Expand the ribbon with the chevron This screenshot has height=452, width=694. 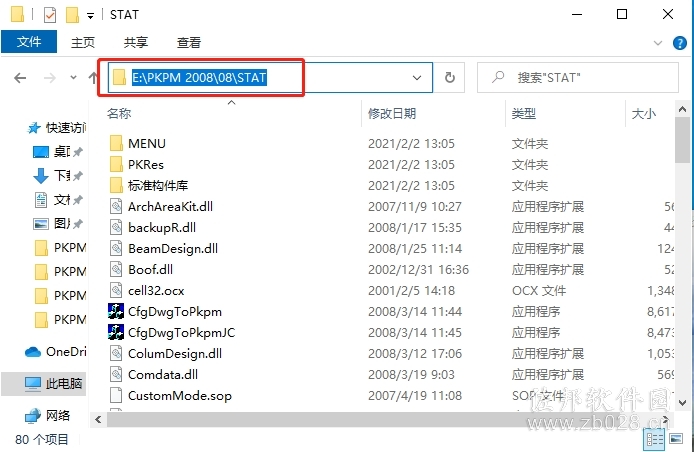[658, 43]
